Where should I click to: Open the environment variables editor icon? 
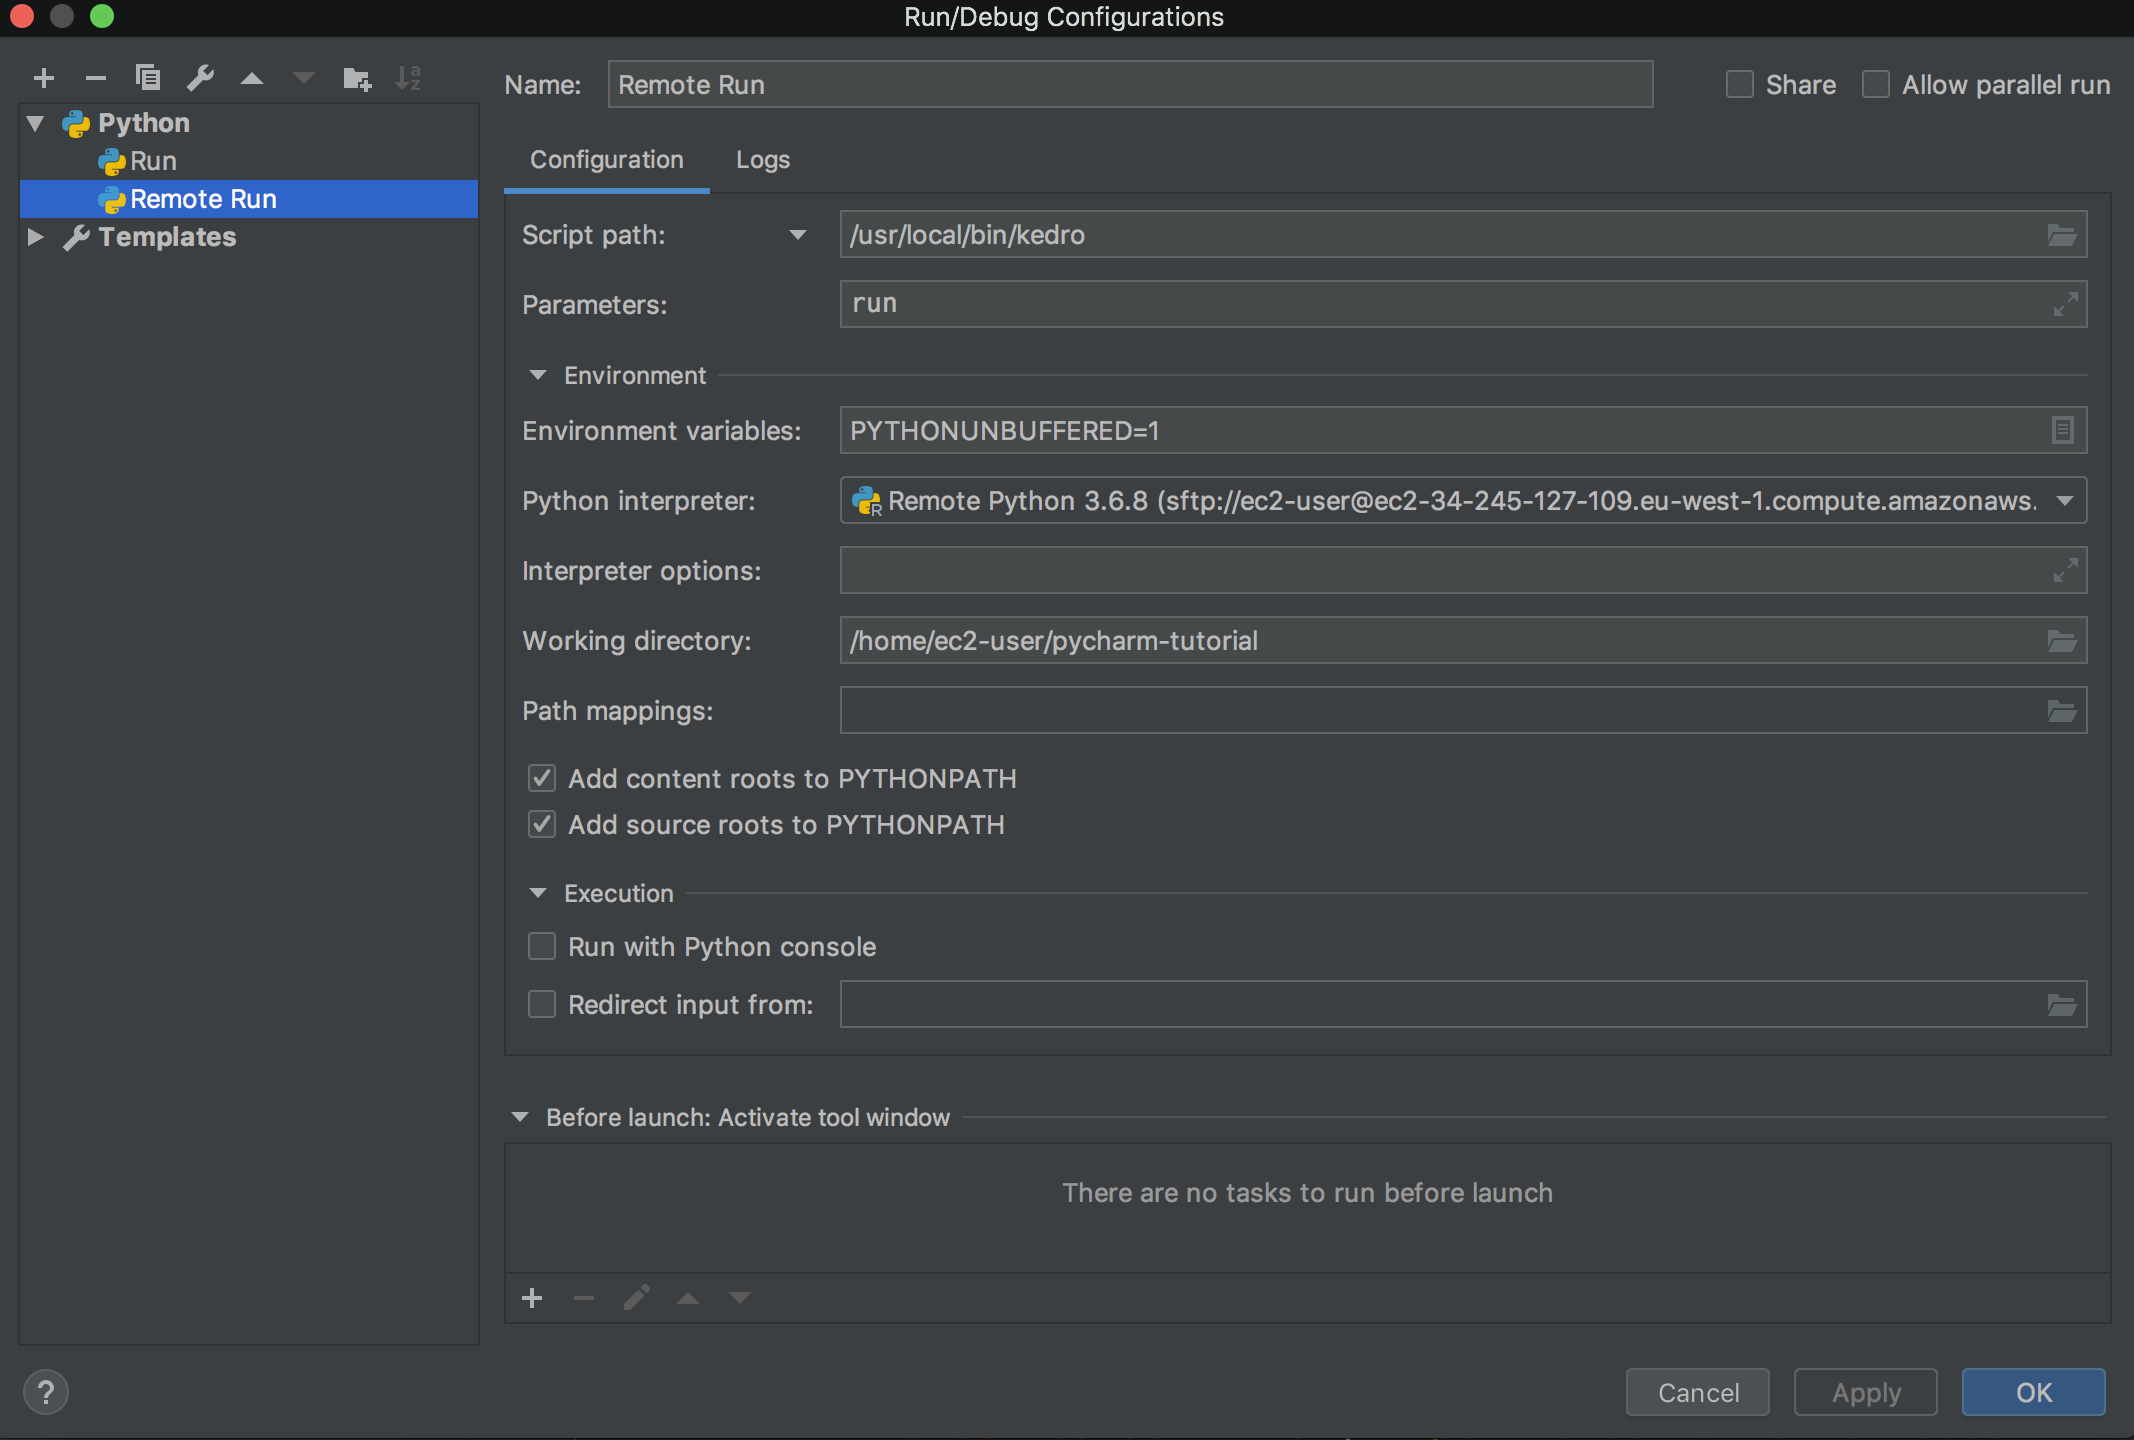2062,431
